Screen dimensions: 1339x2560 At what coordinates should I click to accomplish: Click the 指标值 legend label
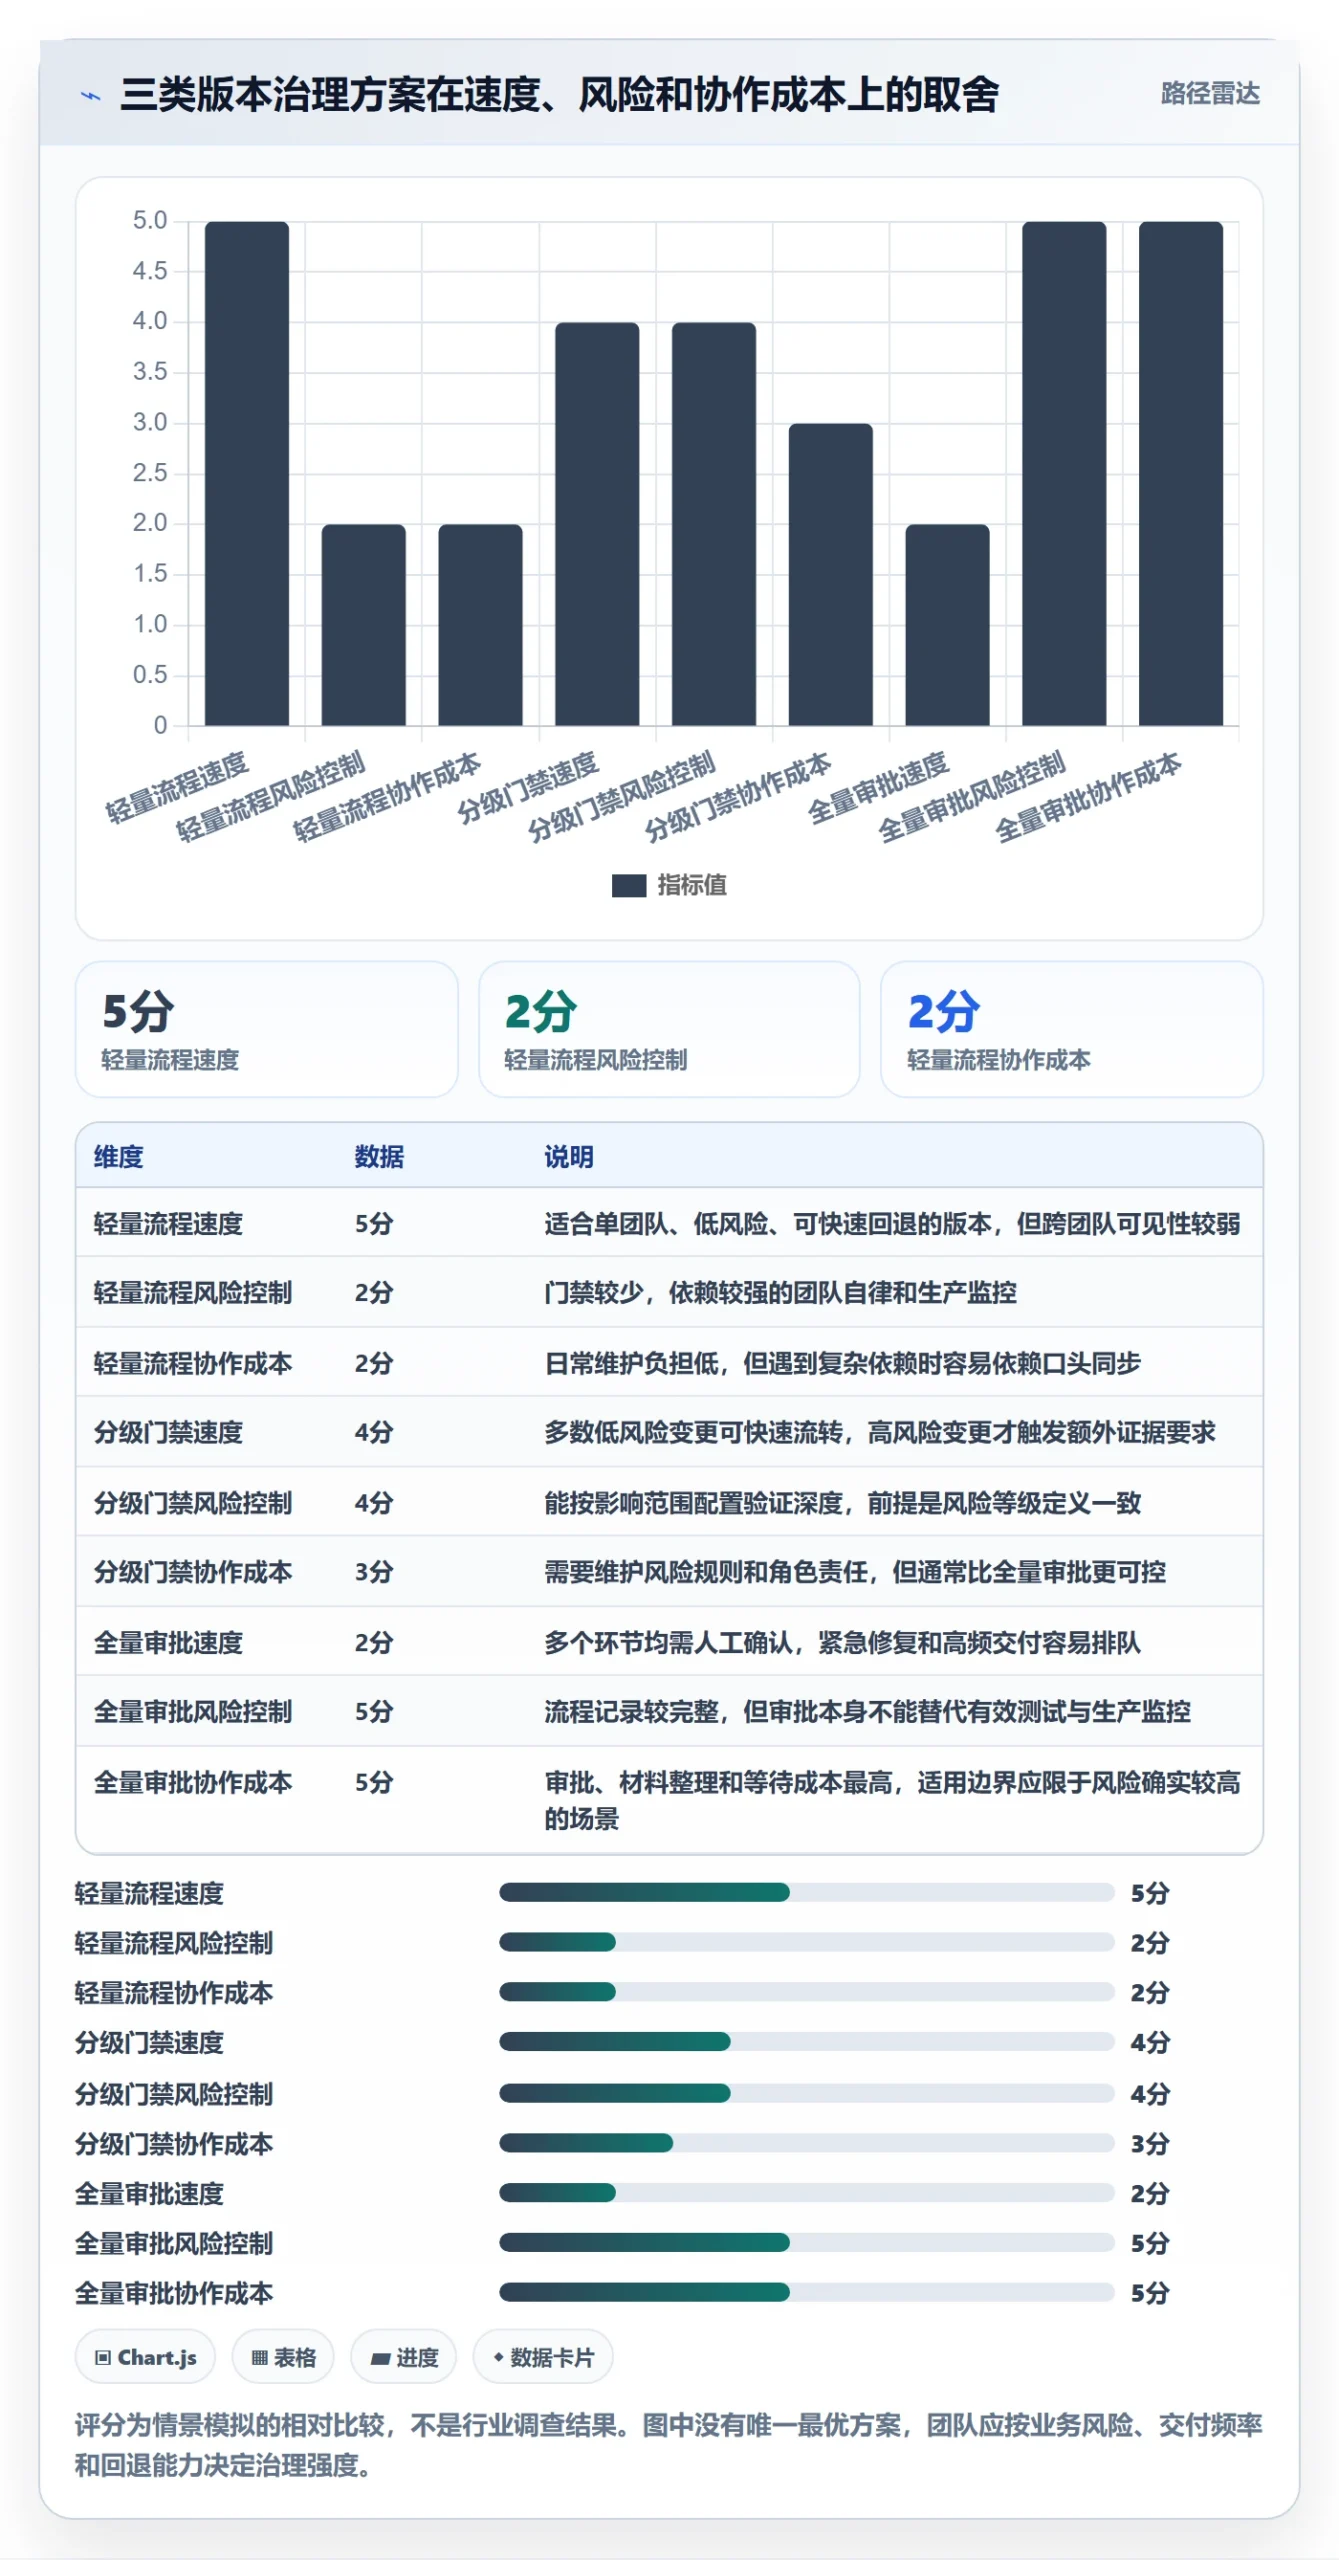[x=692, y=885]
